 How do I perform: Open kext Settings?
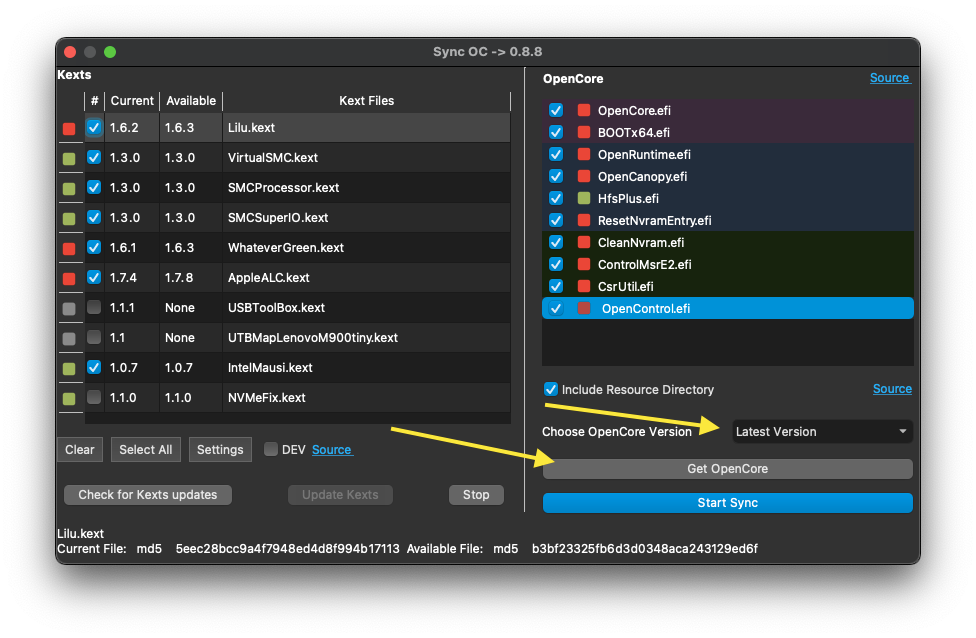coord(220,449)
